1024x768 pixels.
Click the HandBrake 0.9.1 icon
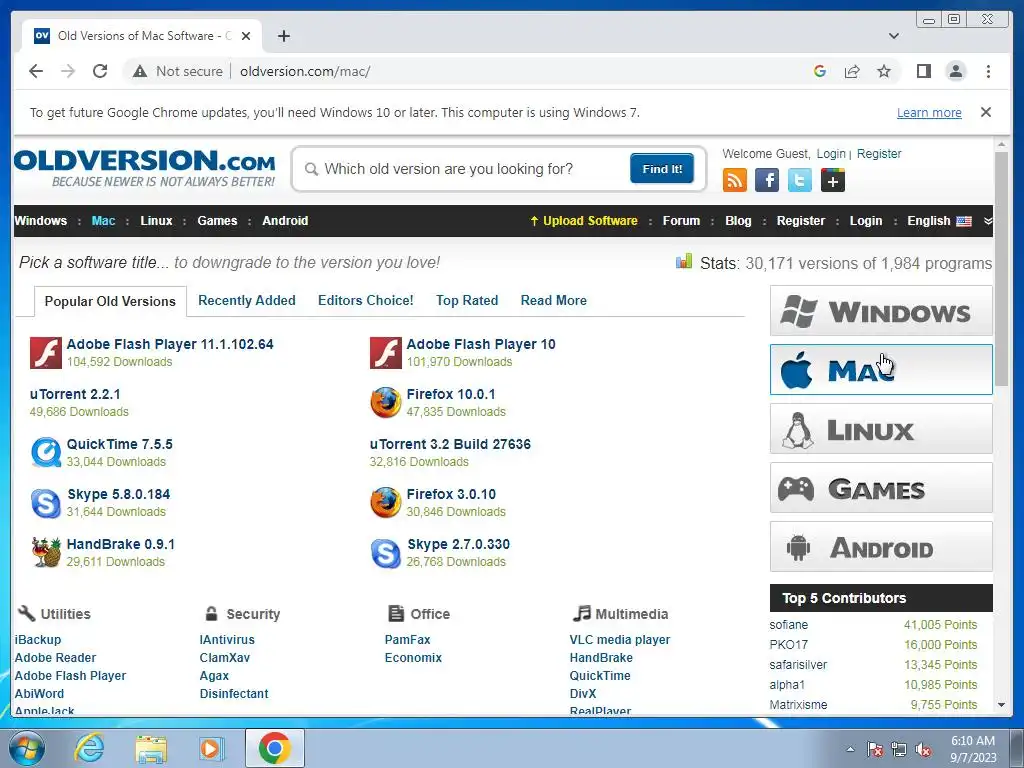click(46, 552)
